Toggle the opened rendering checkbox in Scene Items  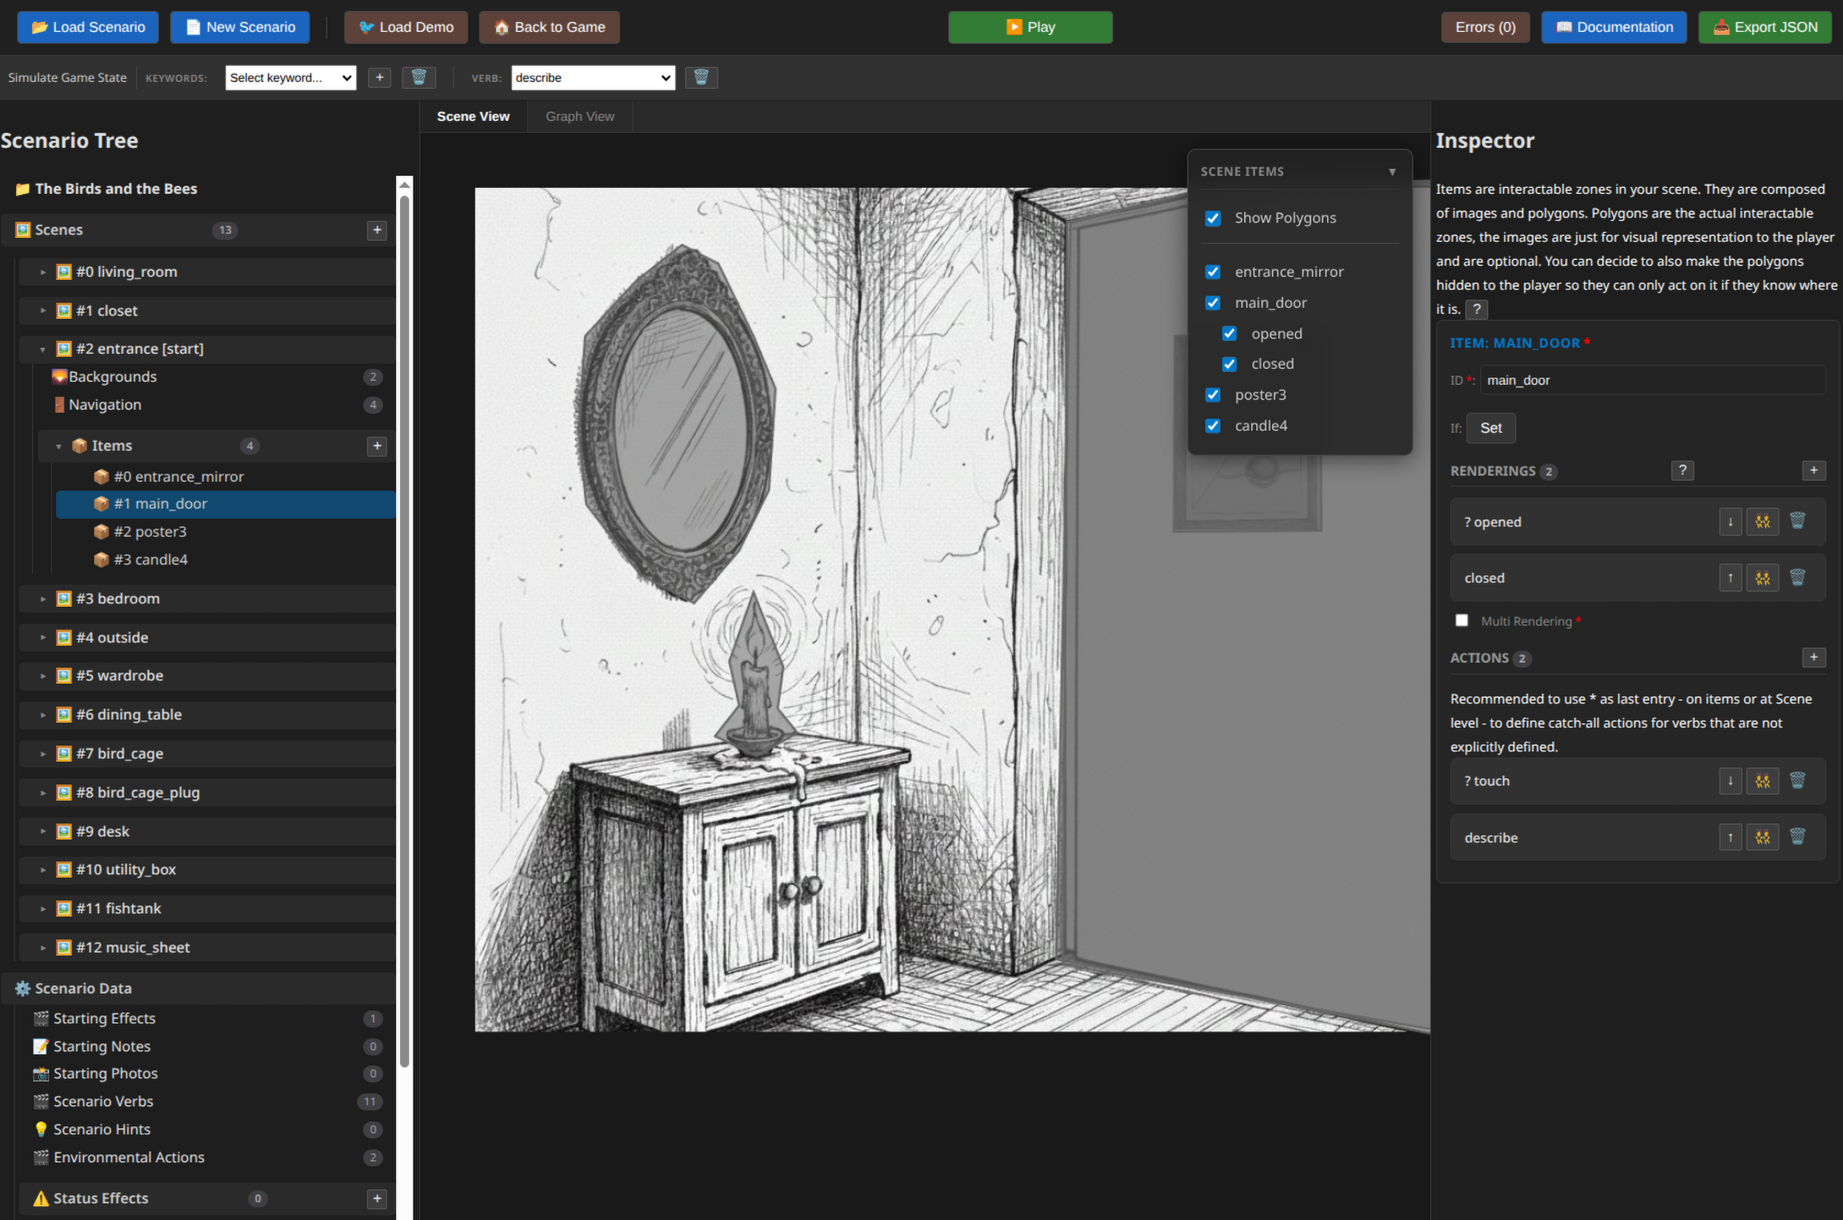[x=1229, y=334]
